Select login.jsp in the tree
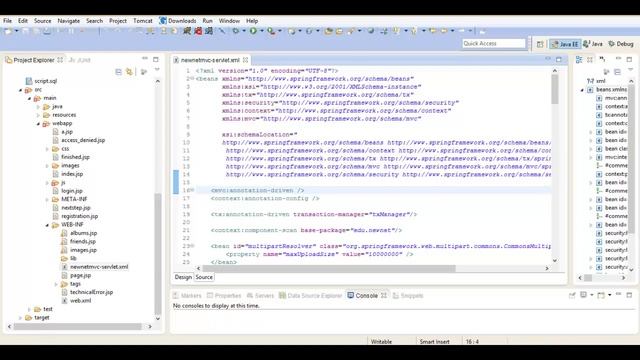The height and width of the screenshot is (360, 640). [x=72, y=191]
